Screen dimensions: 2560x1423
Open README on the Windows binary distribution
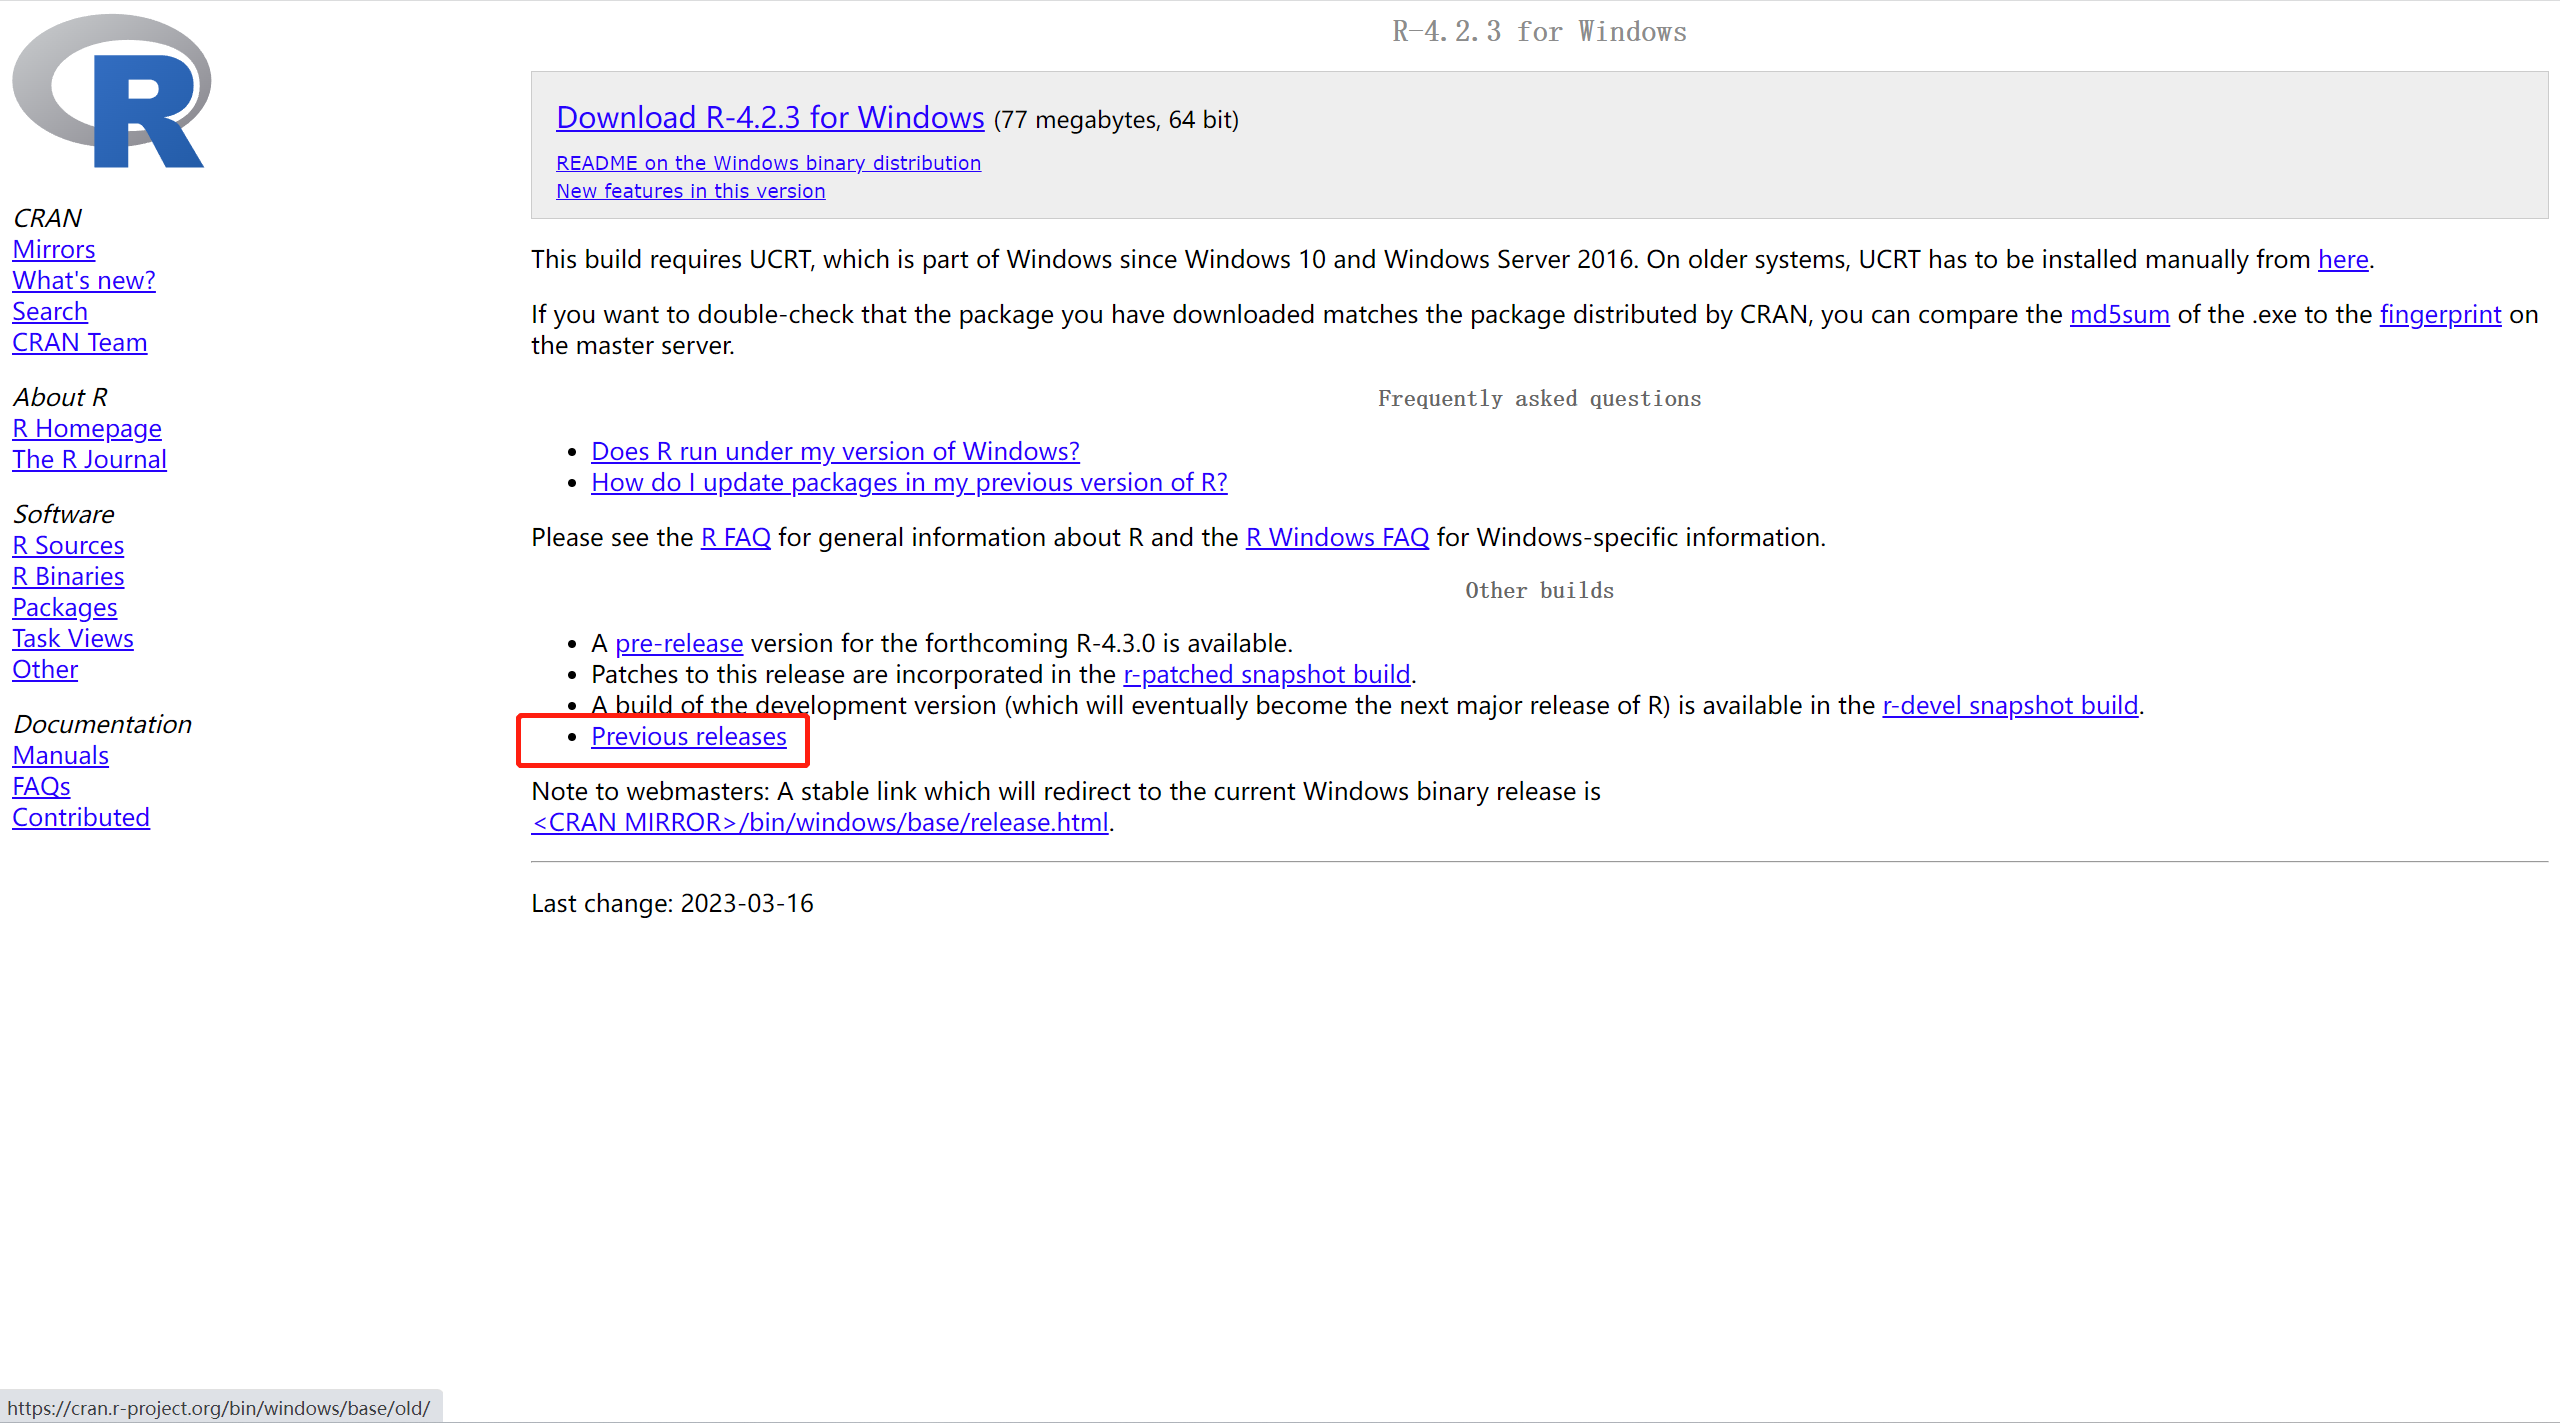[767, 162]
